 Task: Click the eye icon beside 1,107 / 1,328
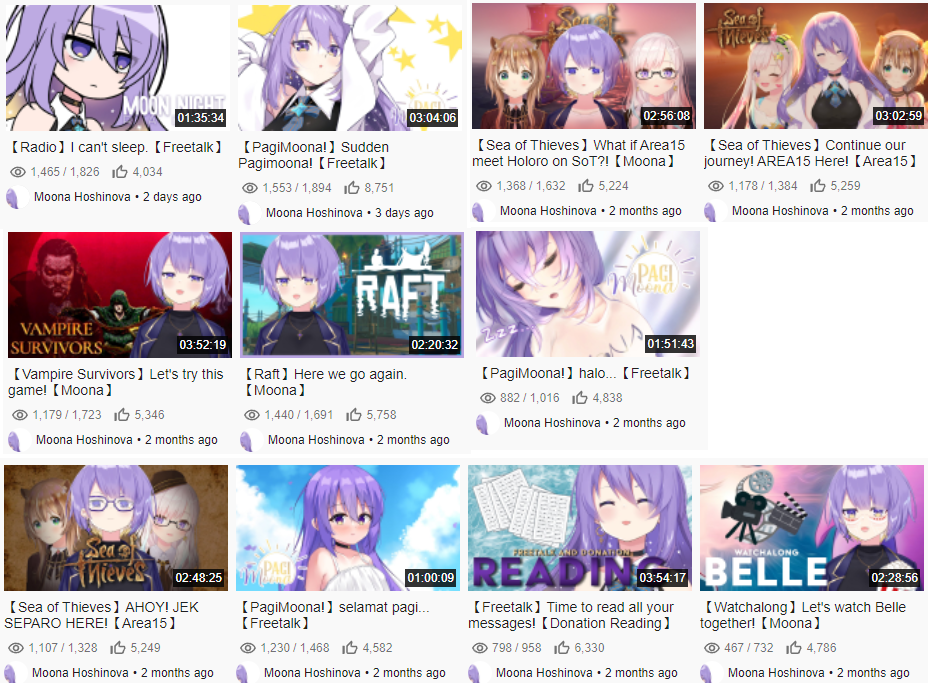coord(16,649)
